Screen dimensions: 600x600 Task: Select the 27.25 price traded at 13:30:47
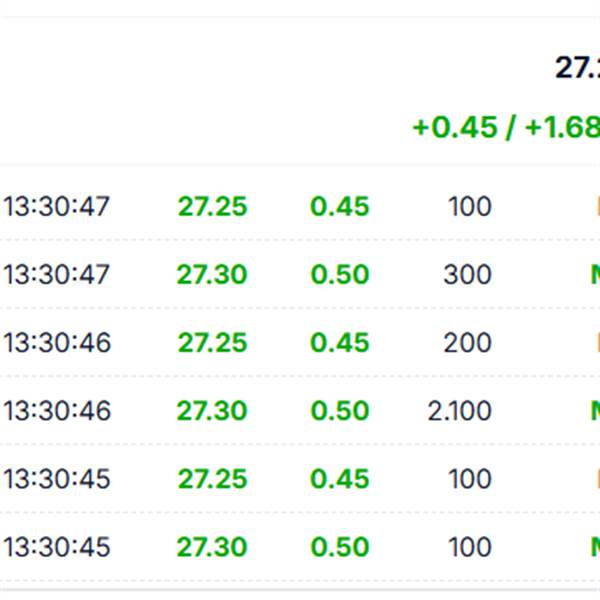[212, 206]
